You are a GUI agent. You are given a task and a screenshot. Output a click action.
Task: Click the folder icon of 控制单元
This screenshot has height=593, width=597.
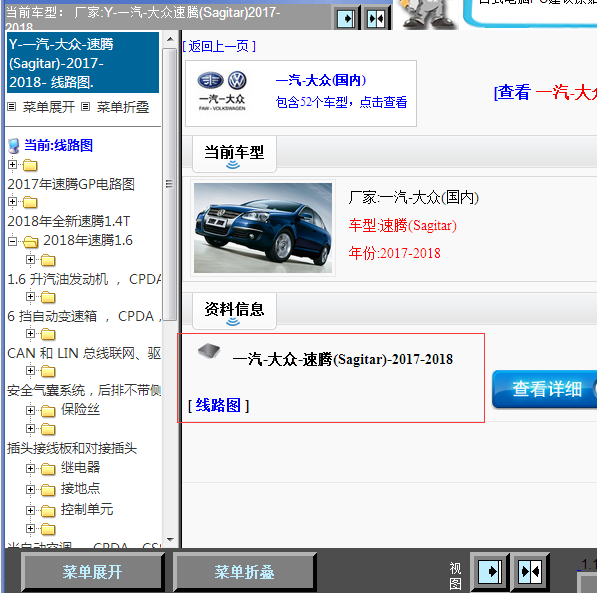(x=48, y=511)
